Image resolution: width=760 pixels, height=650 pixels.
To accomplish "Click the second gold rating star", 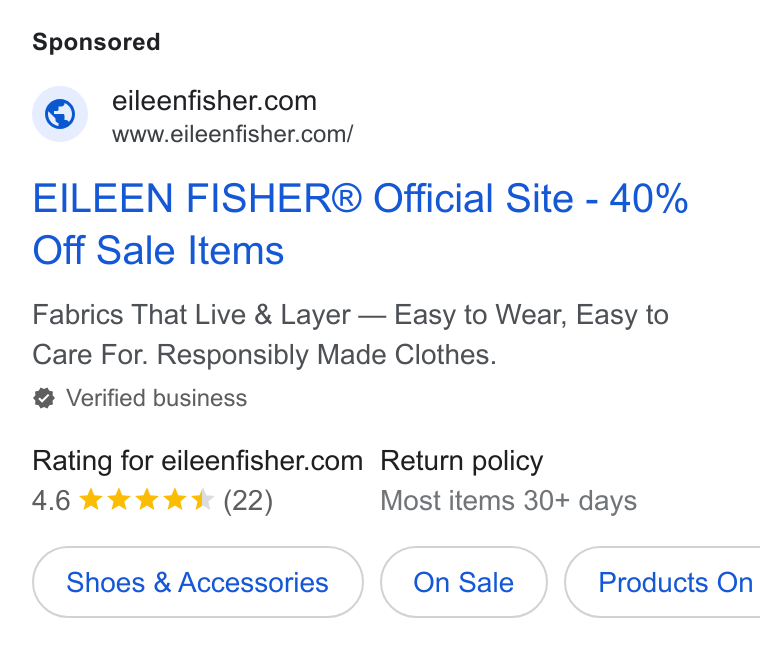I will 119,500.
